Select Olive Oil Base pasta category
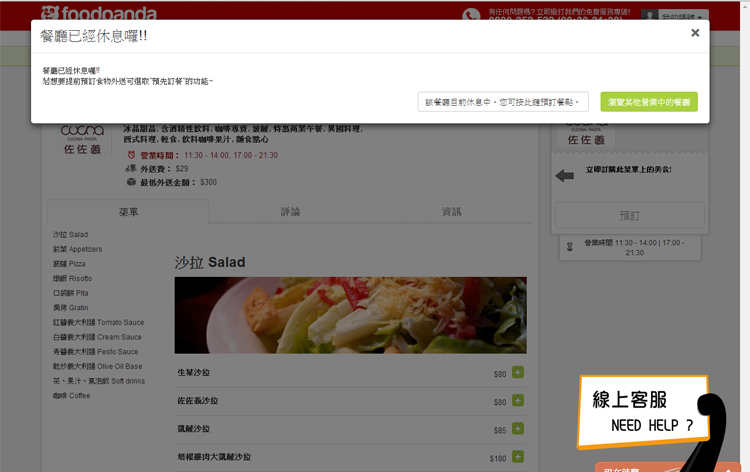The width and height of the screenshot is (750, 472). click(97, 366)
